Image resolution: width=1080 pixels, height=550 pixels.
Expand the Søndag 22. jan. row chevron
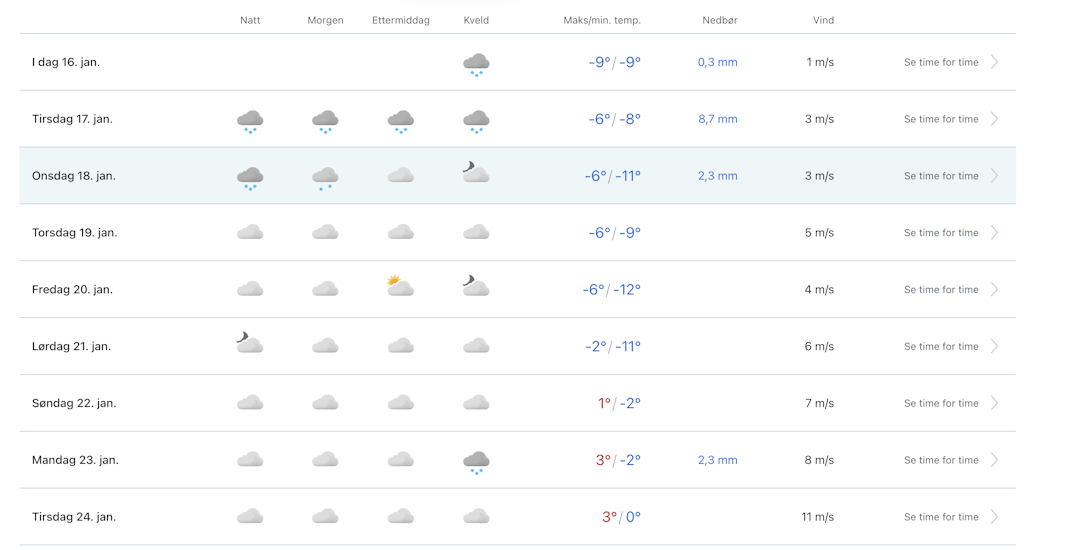(994, 403)
